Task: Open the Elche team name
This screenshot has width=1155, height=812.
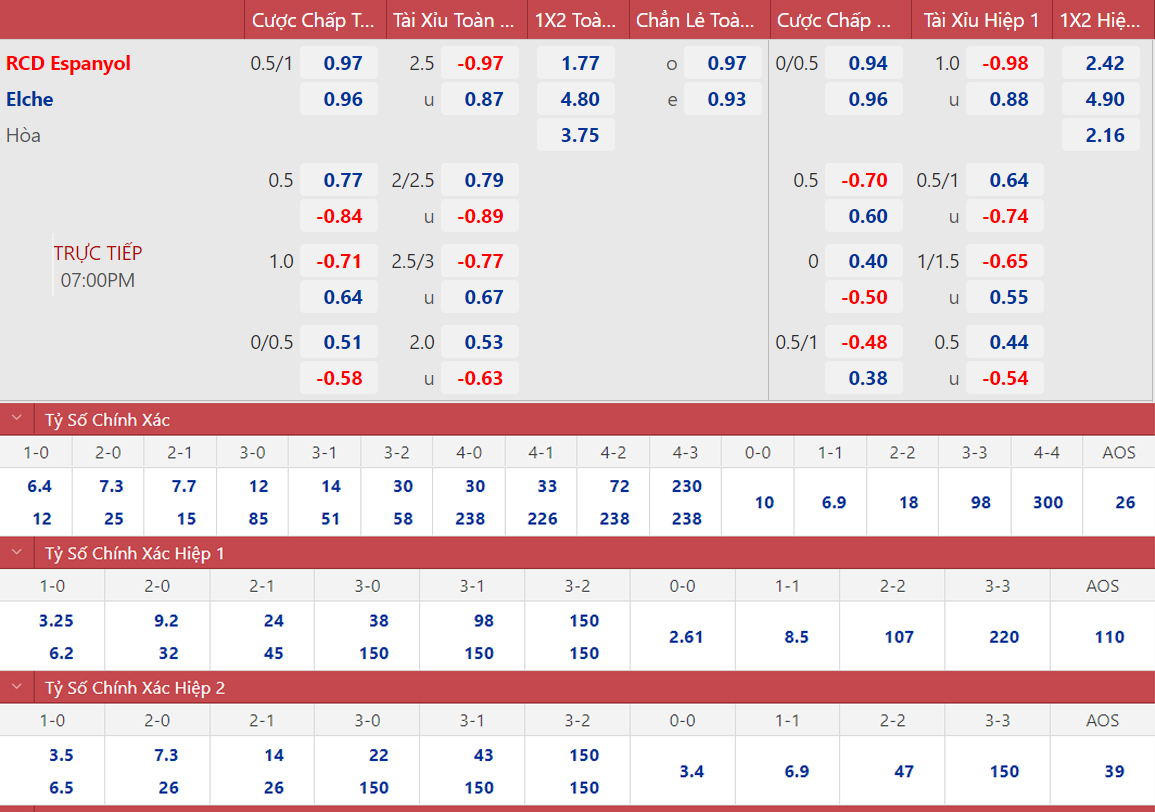Action: point(29,99)
